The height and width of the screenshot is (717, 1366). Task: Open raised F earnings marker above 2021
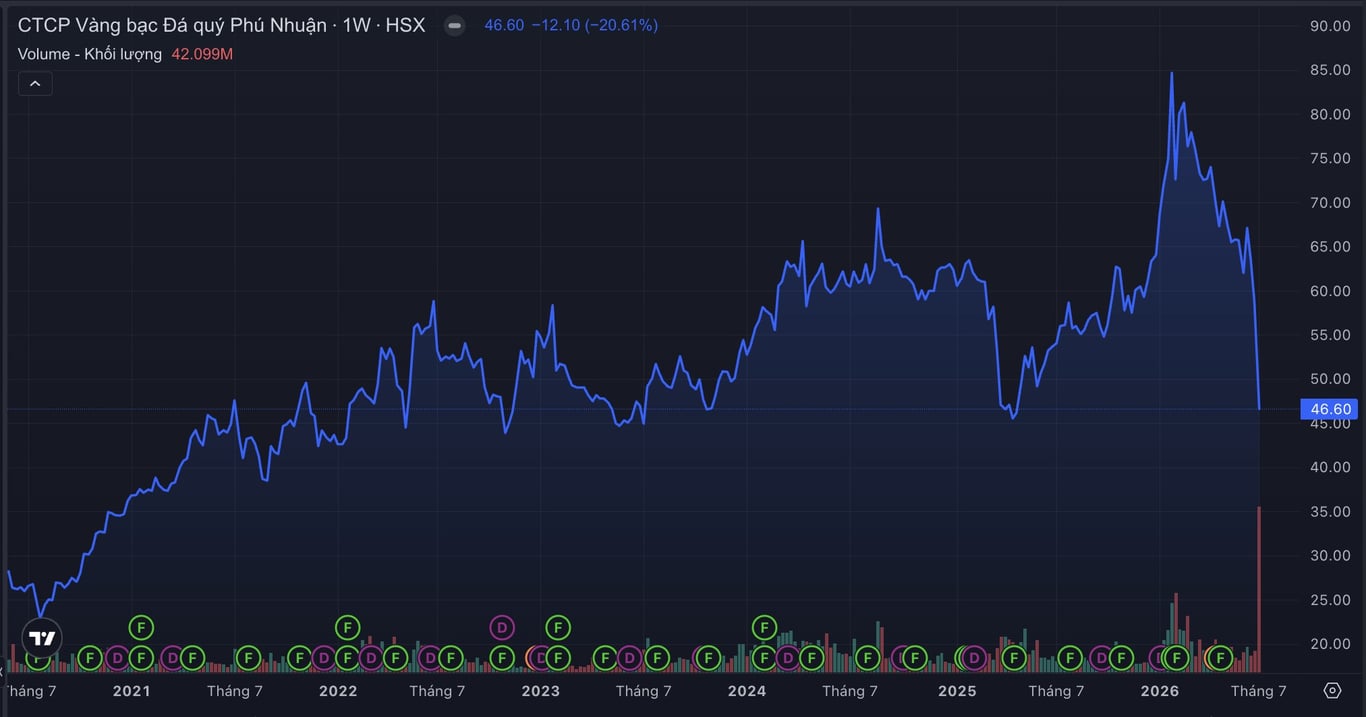(x=141, y=628)
